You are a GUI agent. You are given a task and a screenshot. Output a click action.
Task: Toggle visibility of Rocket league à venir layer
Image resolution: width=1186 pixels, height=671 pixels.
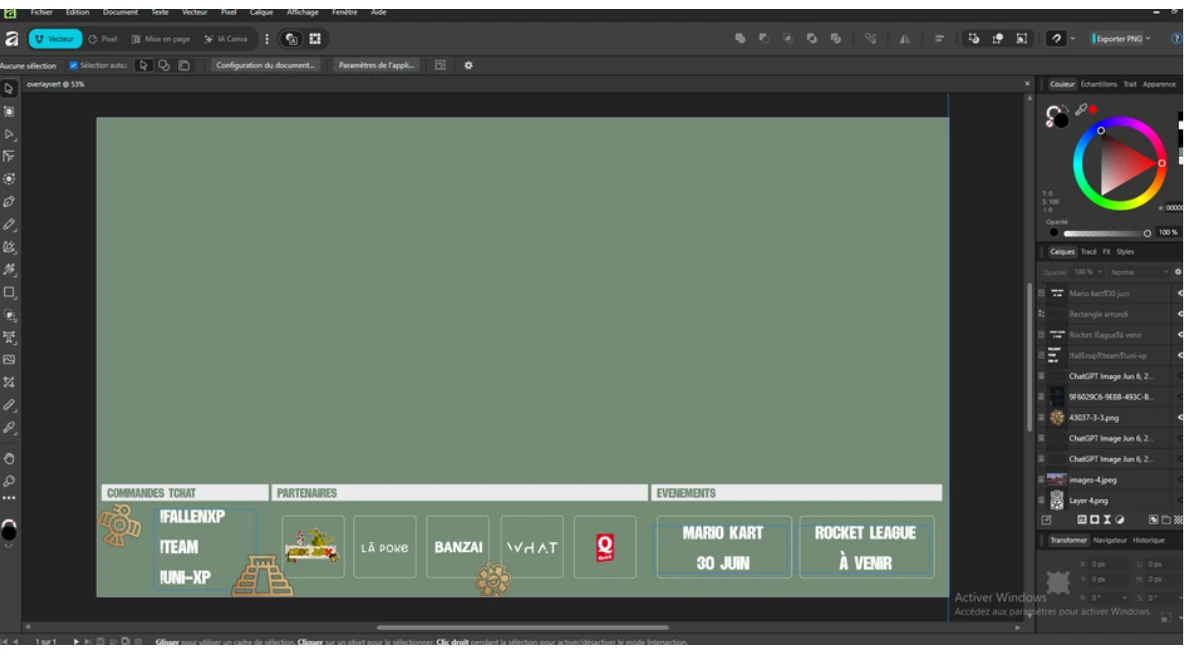(x=1180, y=334)
